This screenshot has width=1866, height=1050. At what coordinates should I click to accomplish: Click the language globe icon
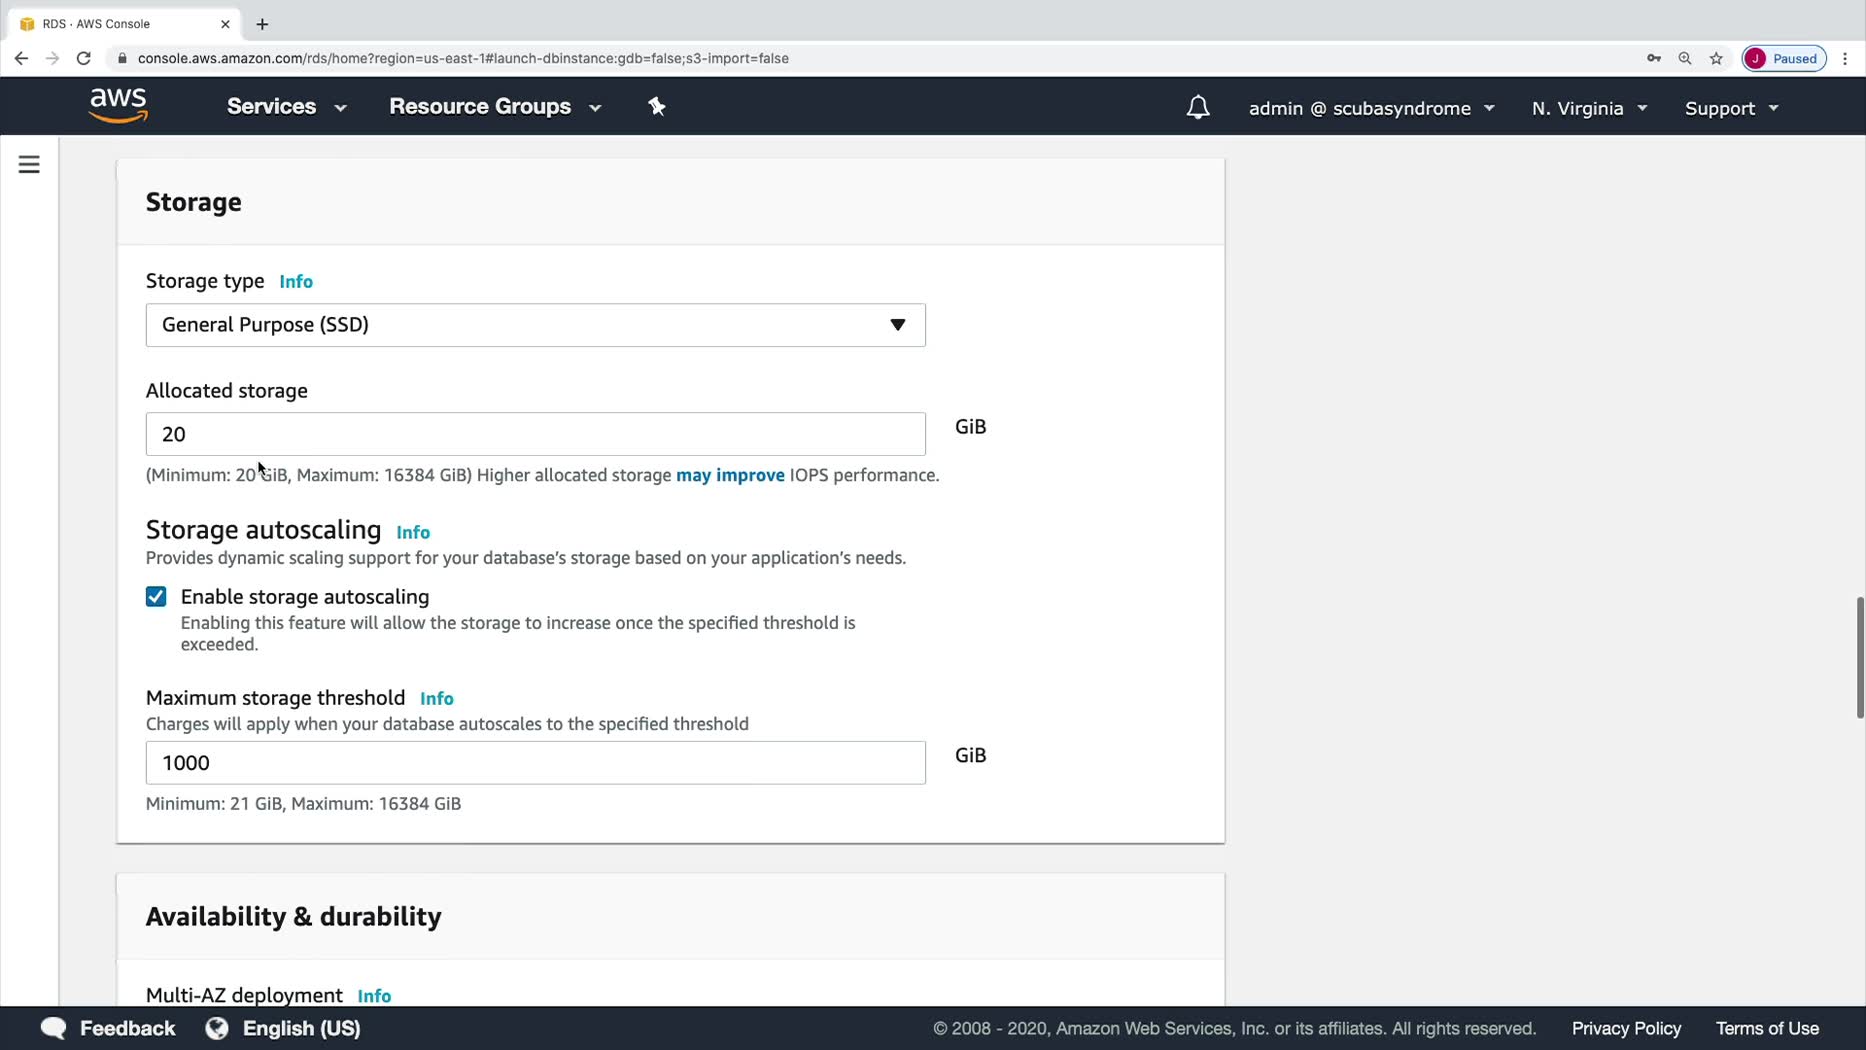coord(217,1028)
